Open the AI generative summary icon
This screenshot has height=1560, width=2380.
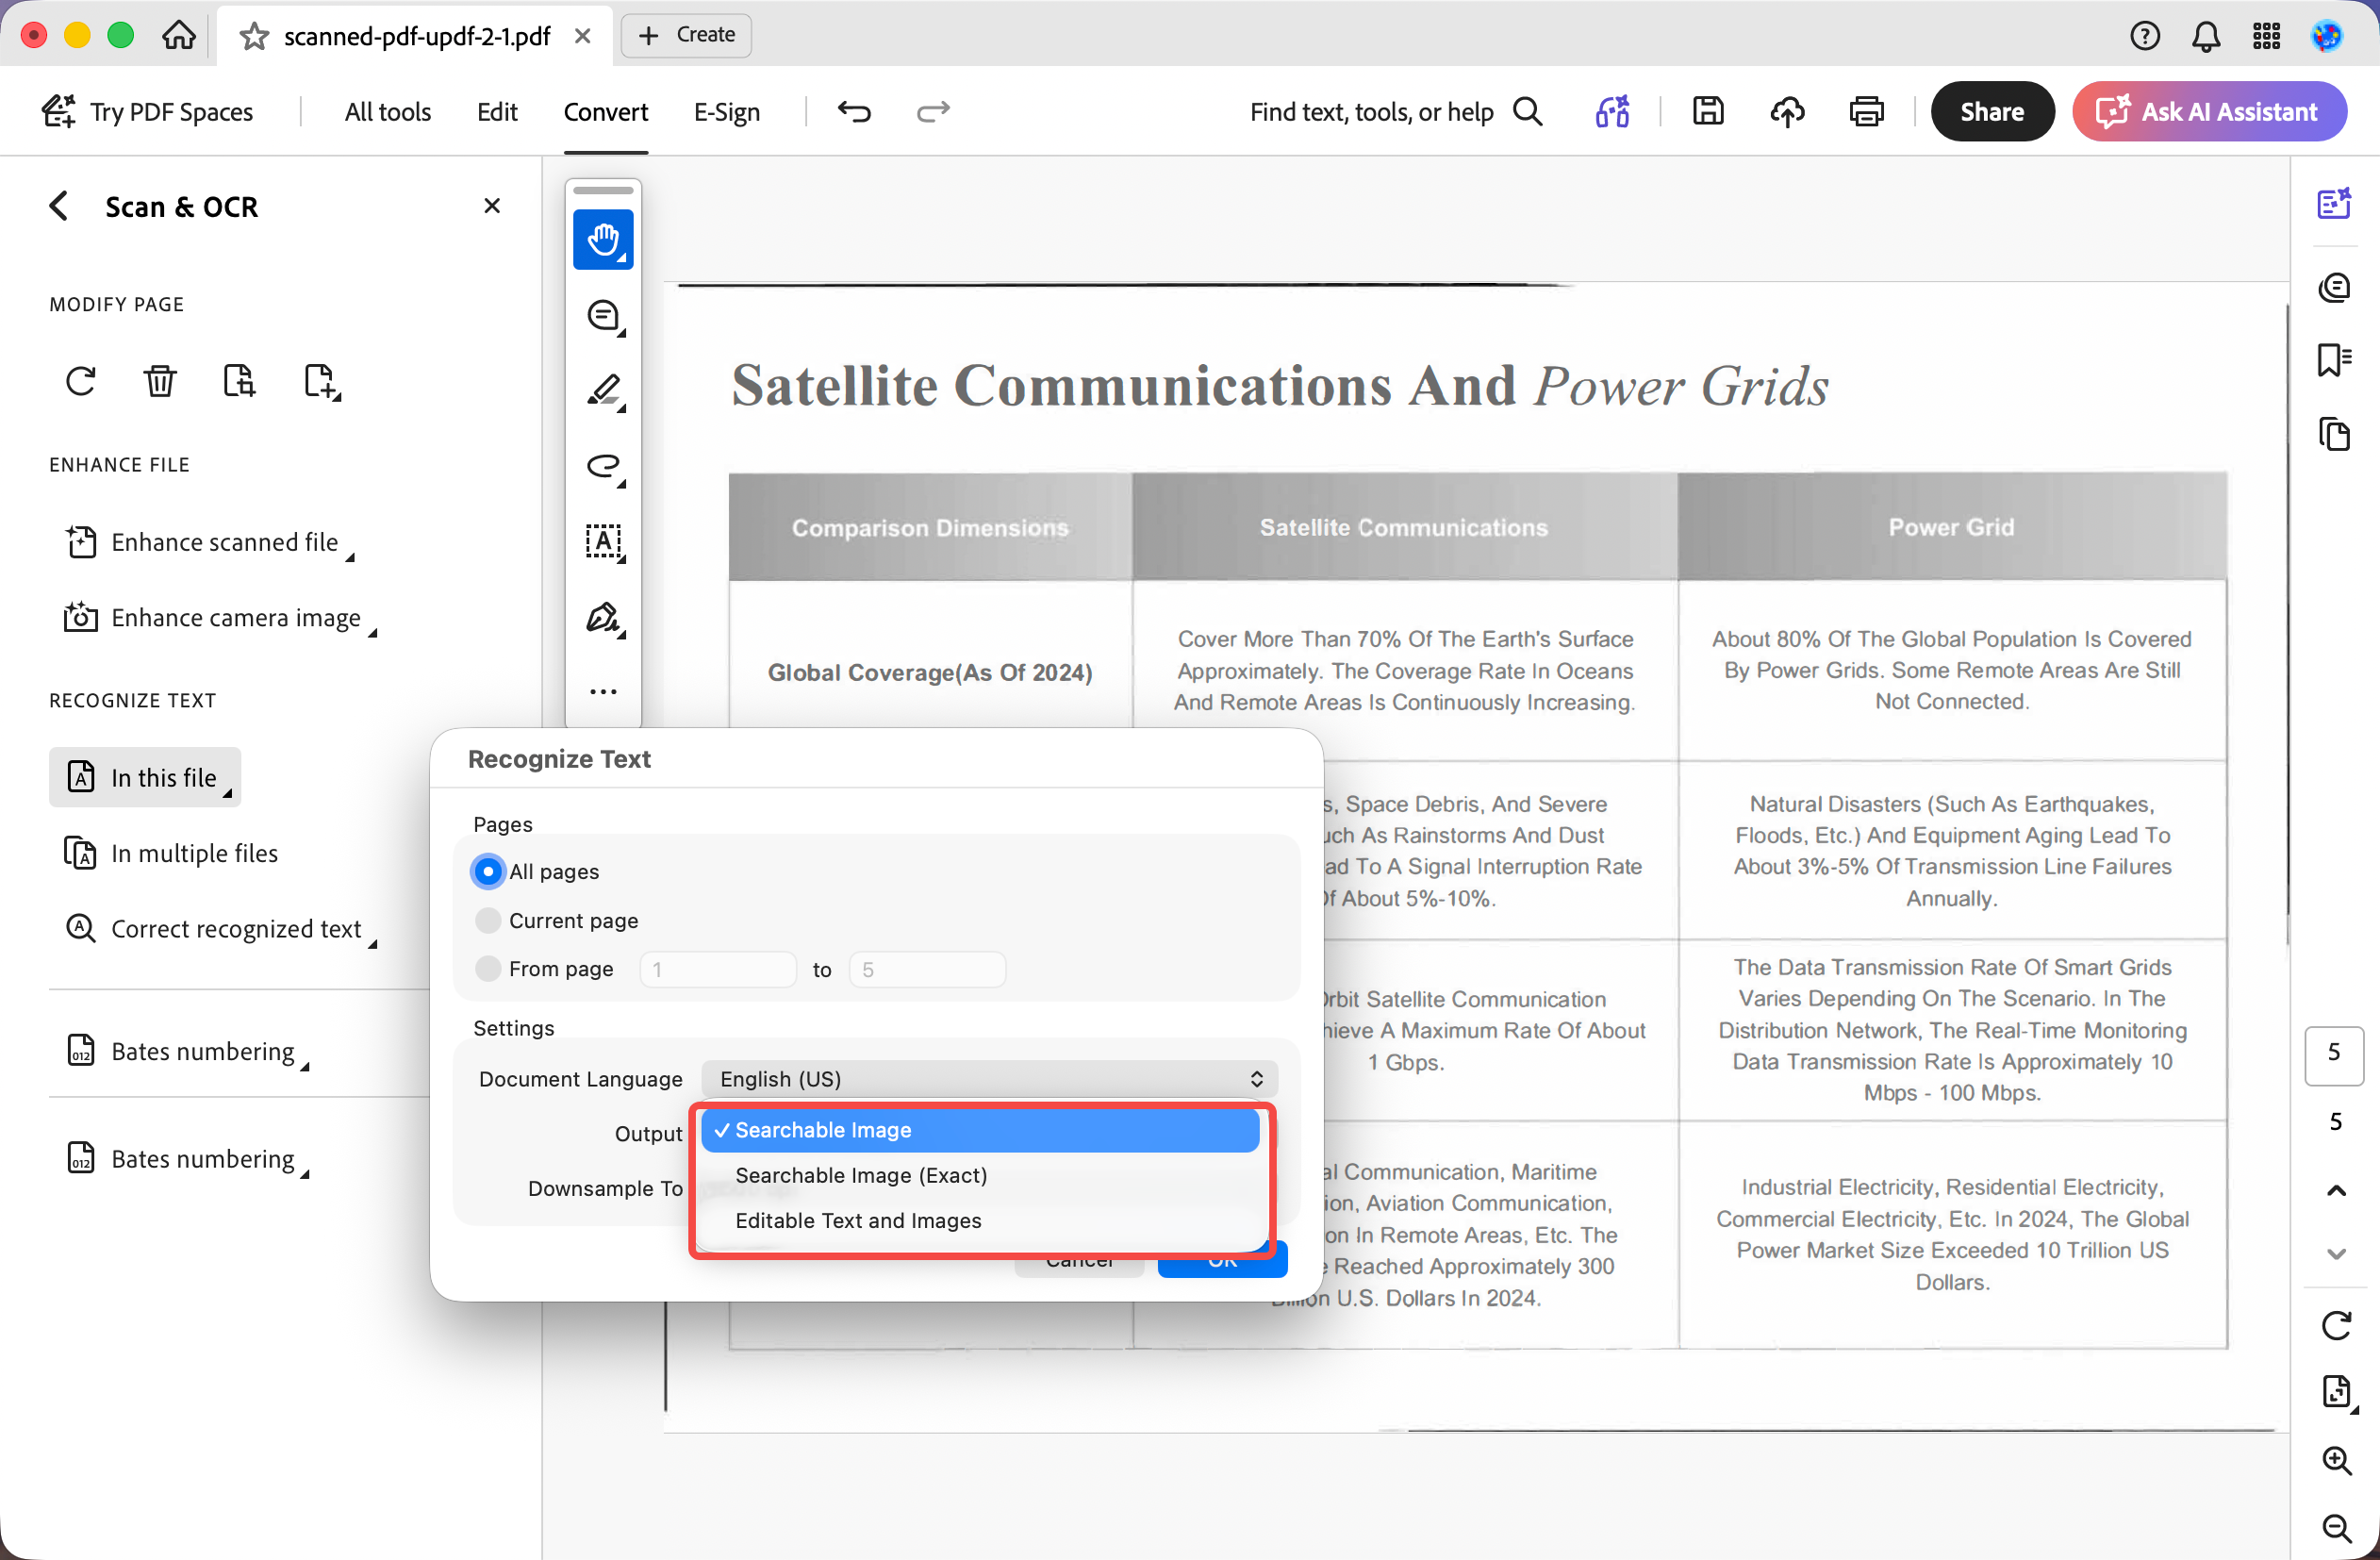(x=1612, y=111)
